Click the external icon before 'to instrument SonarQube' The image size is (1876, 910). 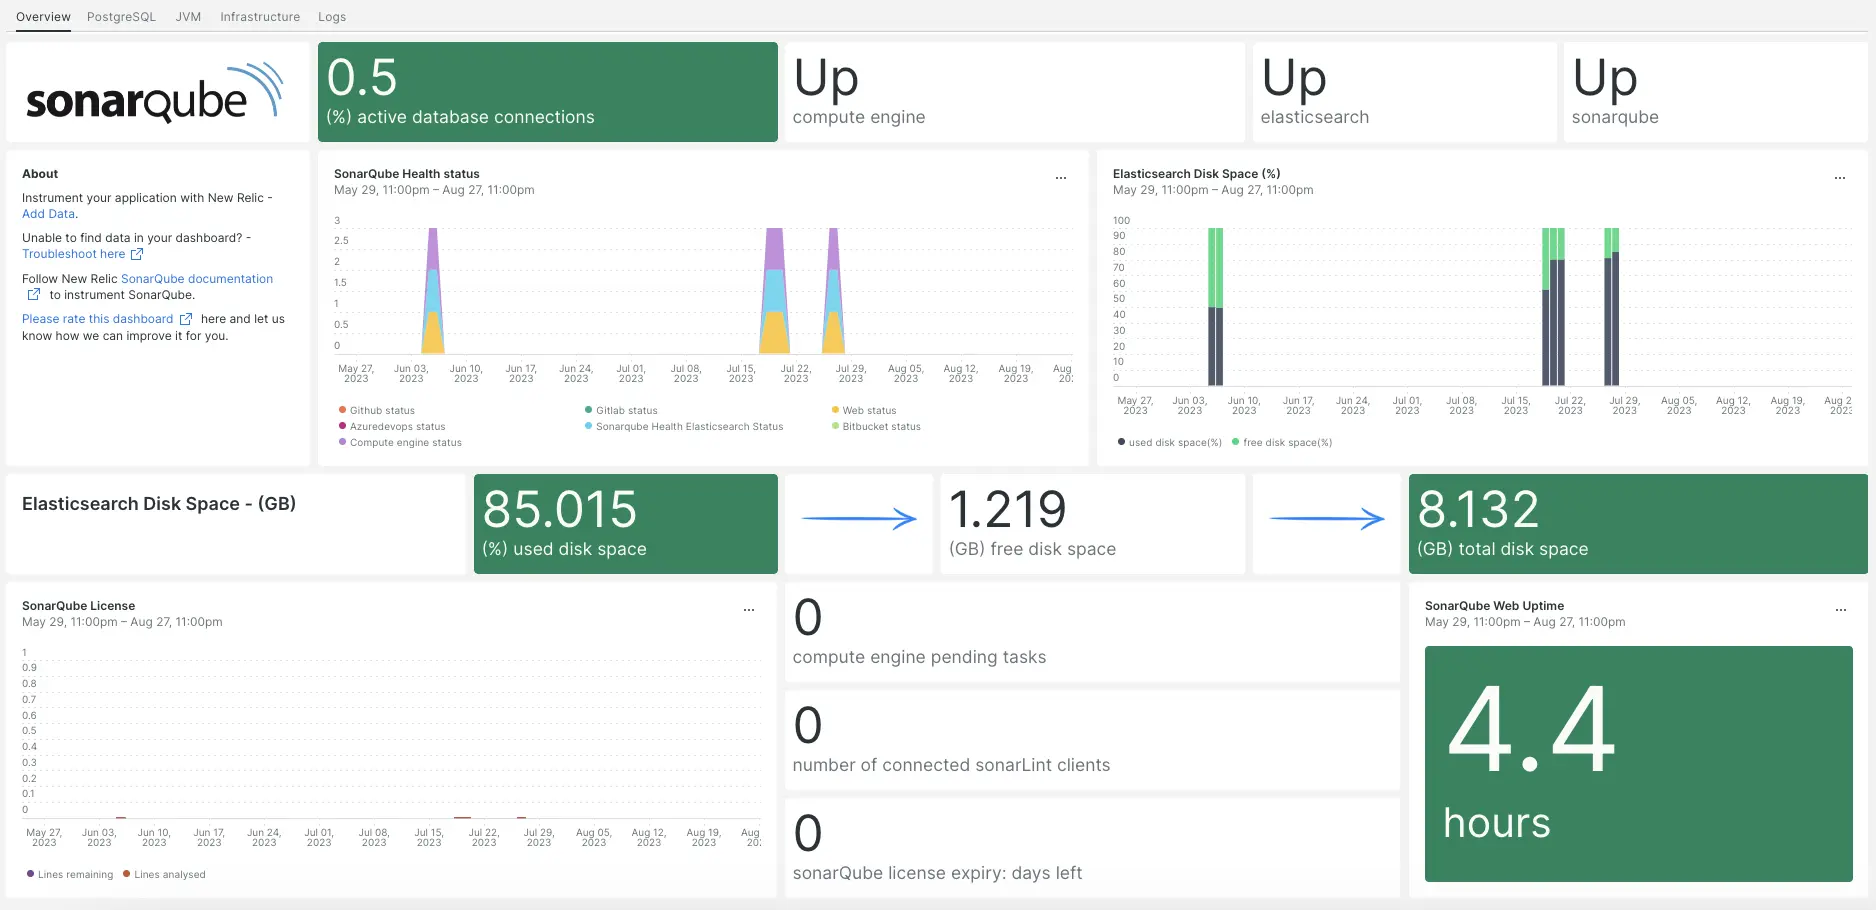(x=34, y=295)
